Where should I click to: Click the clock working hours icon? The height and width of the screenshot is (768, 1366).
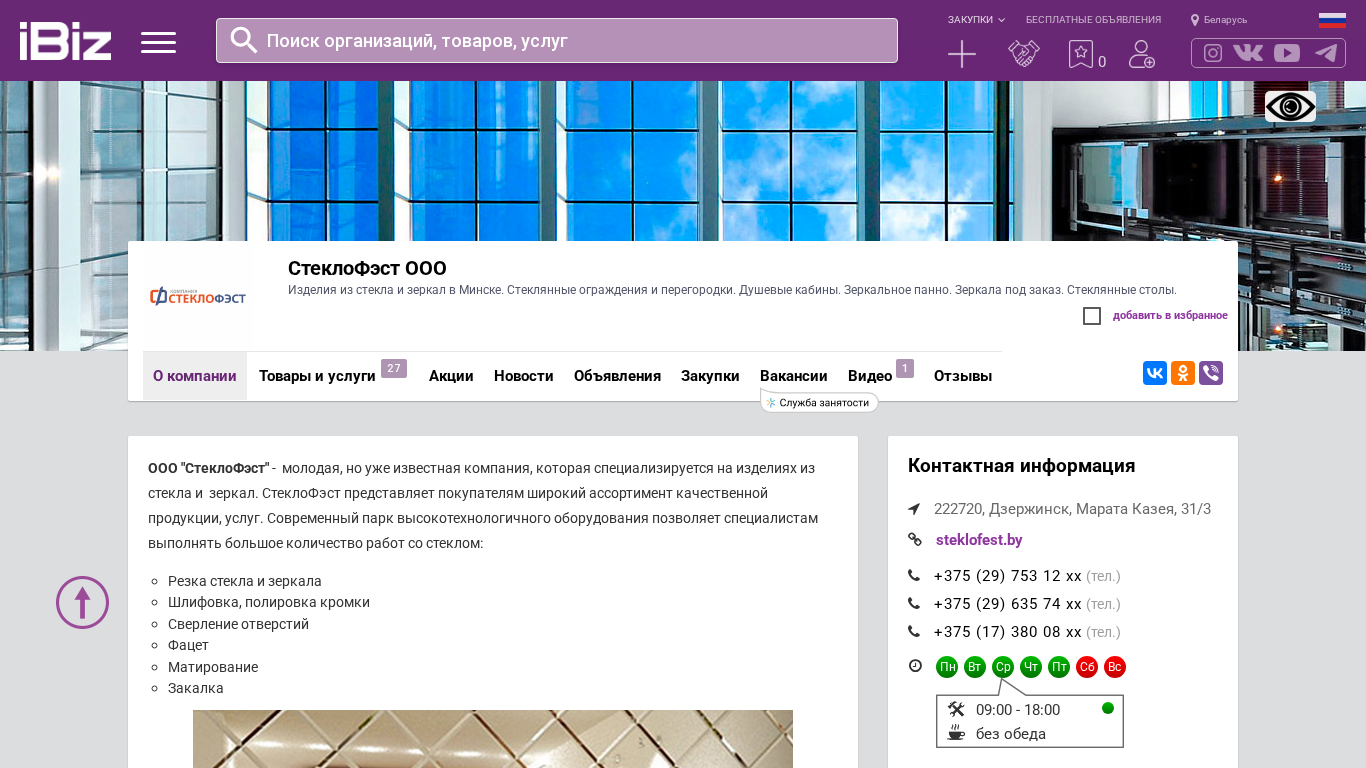click(915, 666)
